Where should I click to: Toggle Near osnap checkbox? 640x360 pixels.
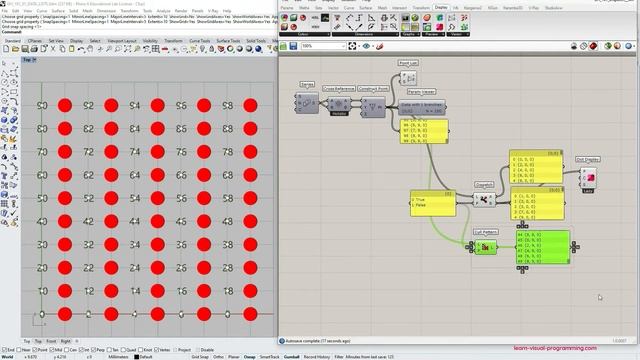click(x=19, y=350)
